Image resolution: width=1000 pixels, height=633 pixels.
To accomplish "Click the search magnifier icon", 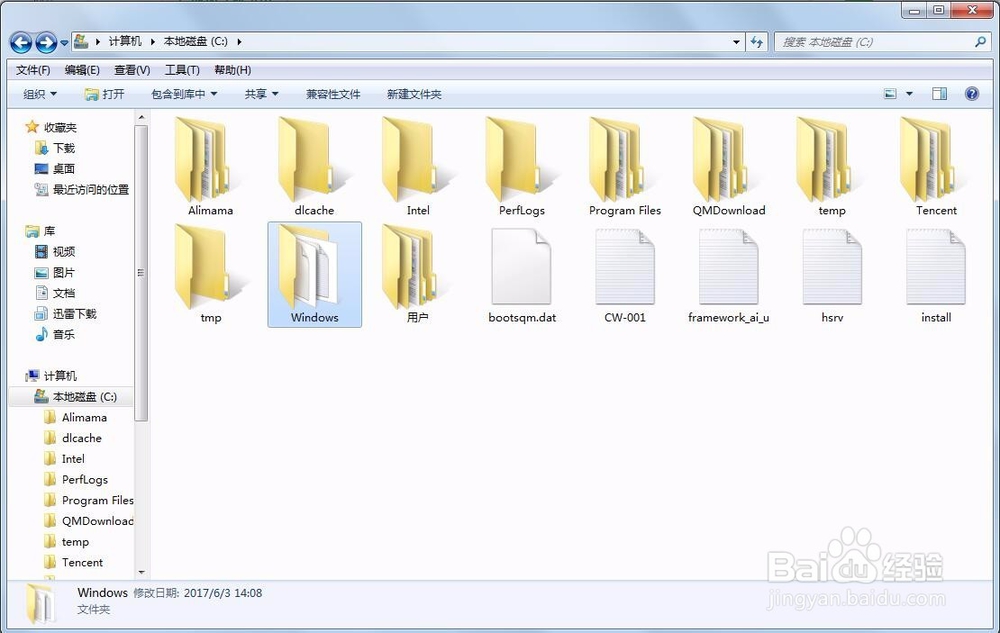I will pyautogui.click(x=980, y=41).
